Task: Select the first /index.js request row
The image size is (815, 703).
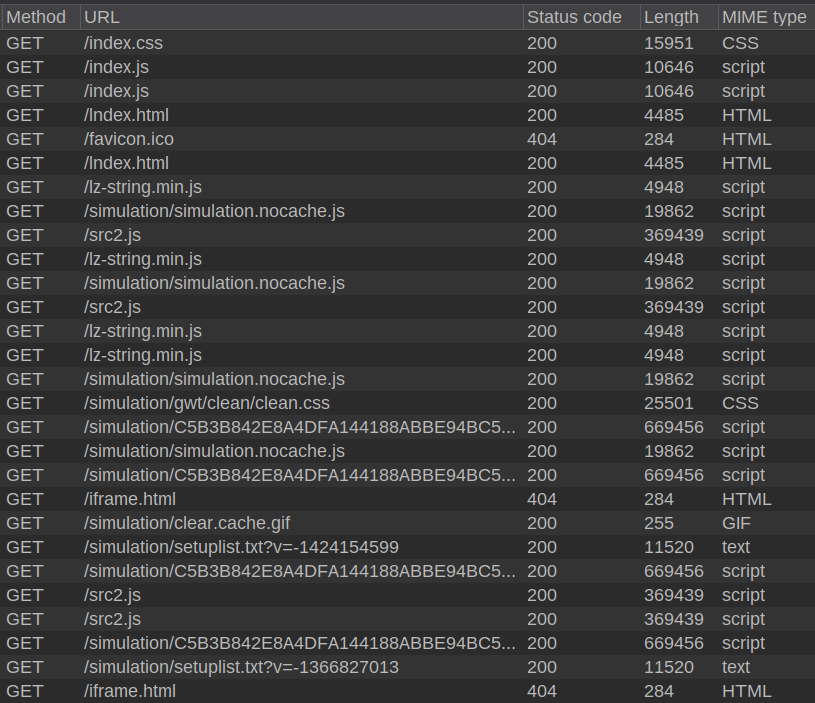Action: pos(116,67)
